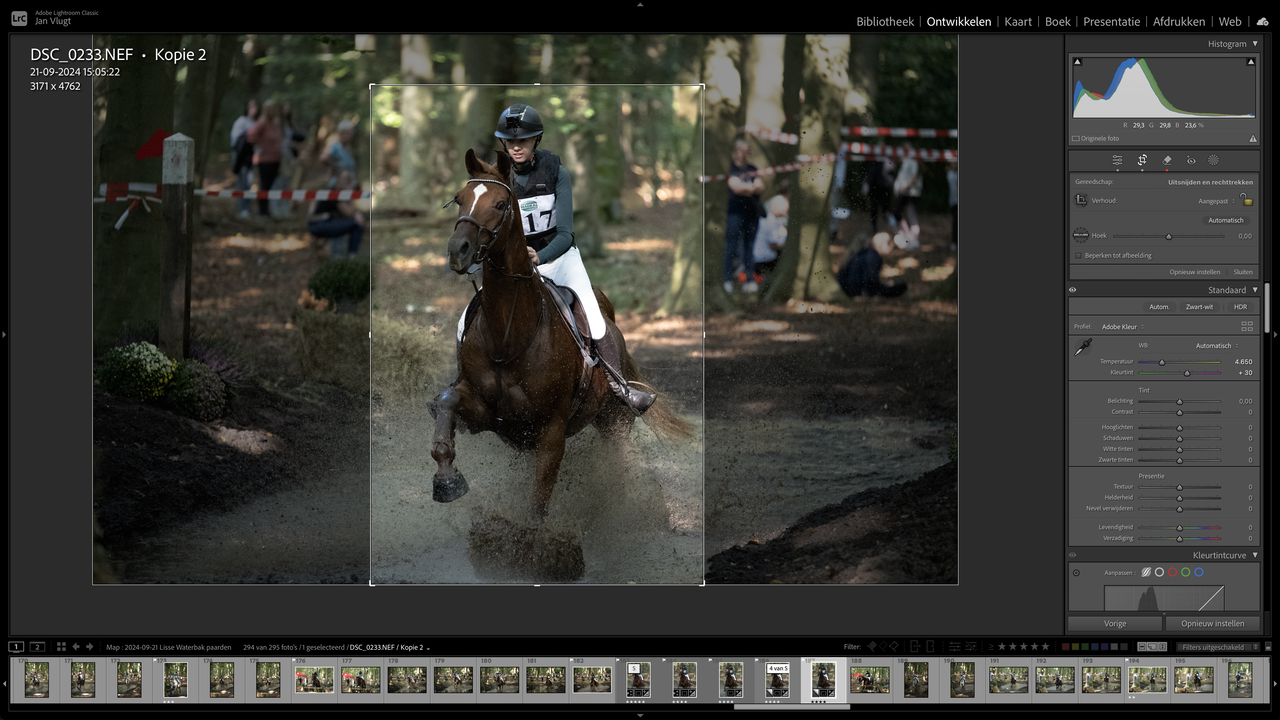Click the Belichting slider handle
The image size is (1280, 720).
pyautogui.click(x=1179, y=401)
